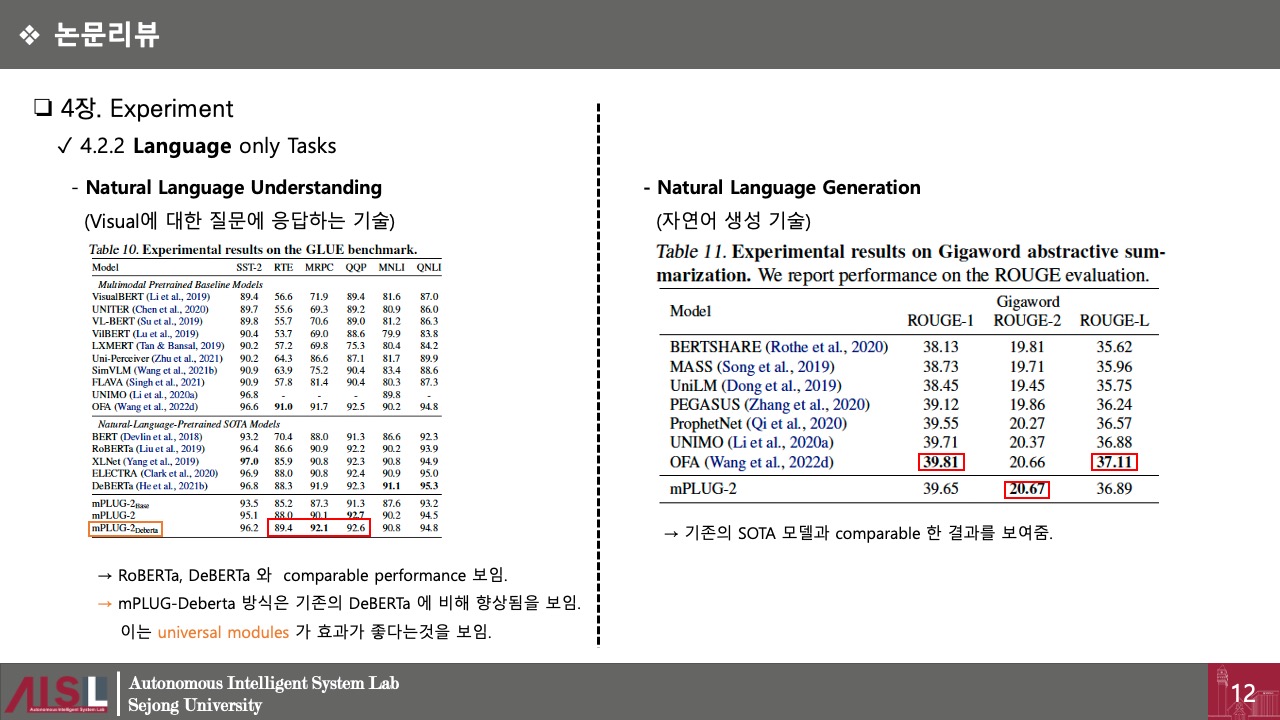The image size is (1280, 720).
Task: Click the 36.89 value in mPLUG-2 row
Action: (1113, 489)
